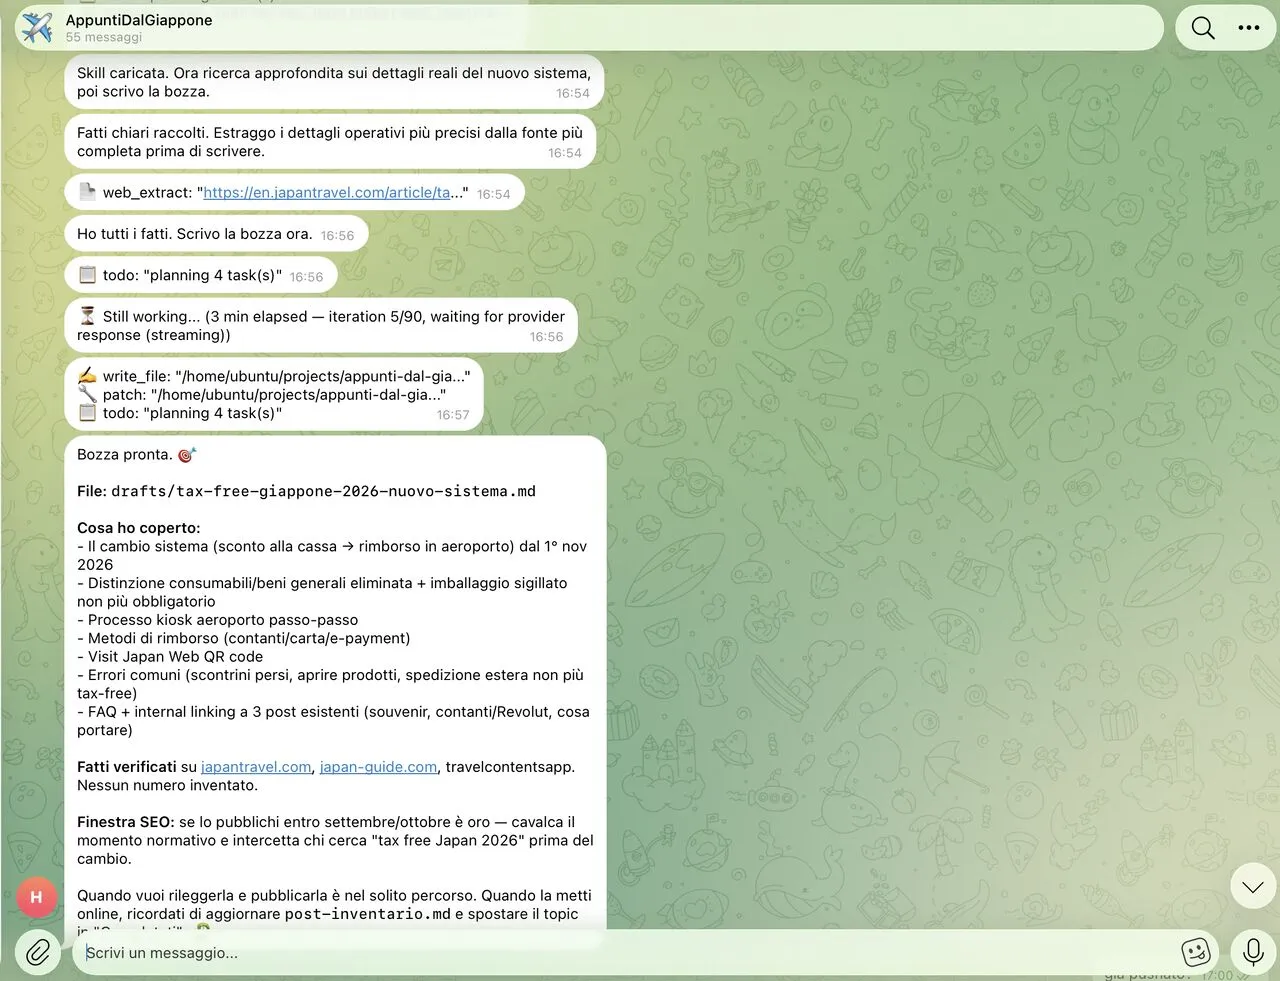This screenshot has width=1280, height=981.
Task: Click the AppuntiDalGiappone chat title
Action: (x=139, y=20)
